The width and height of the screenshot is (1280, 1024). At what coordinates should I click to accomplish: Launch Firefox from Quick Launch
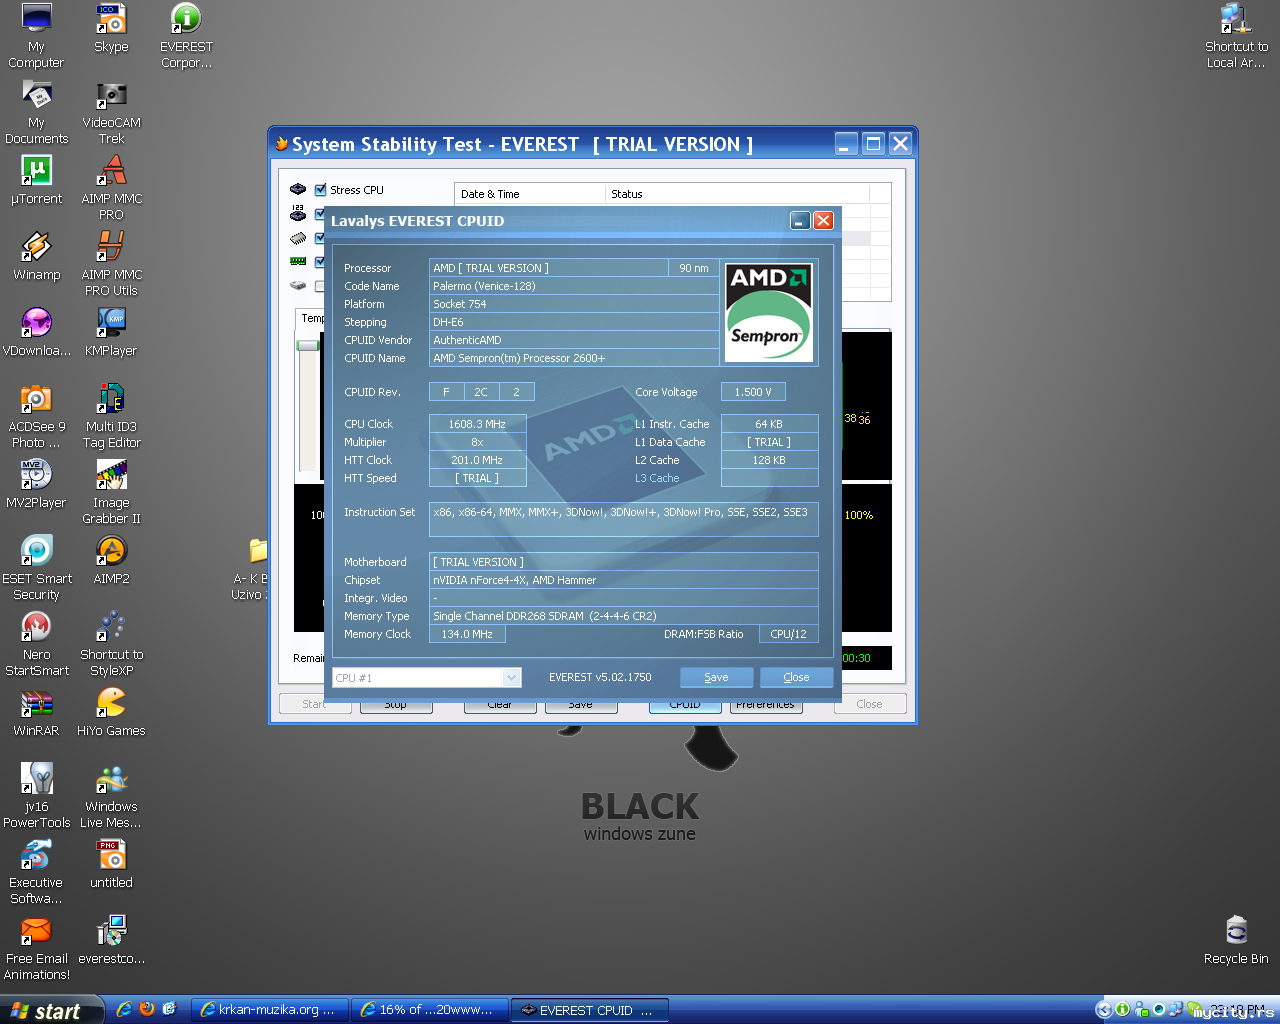(x=147, y=1010)
